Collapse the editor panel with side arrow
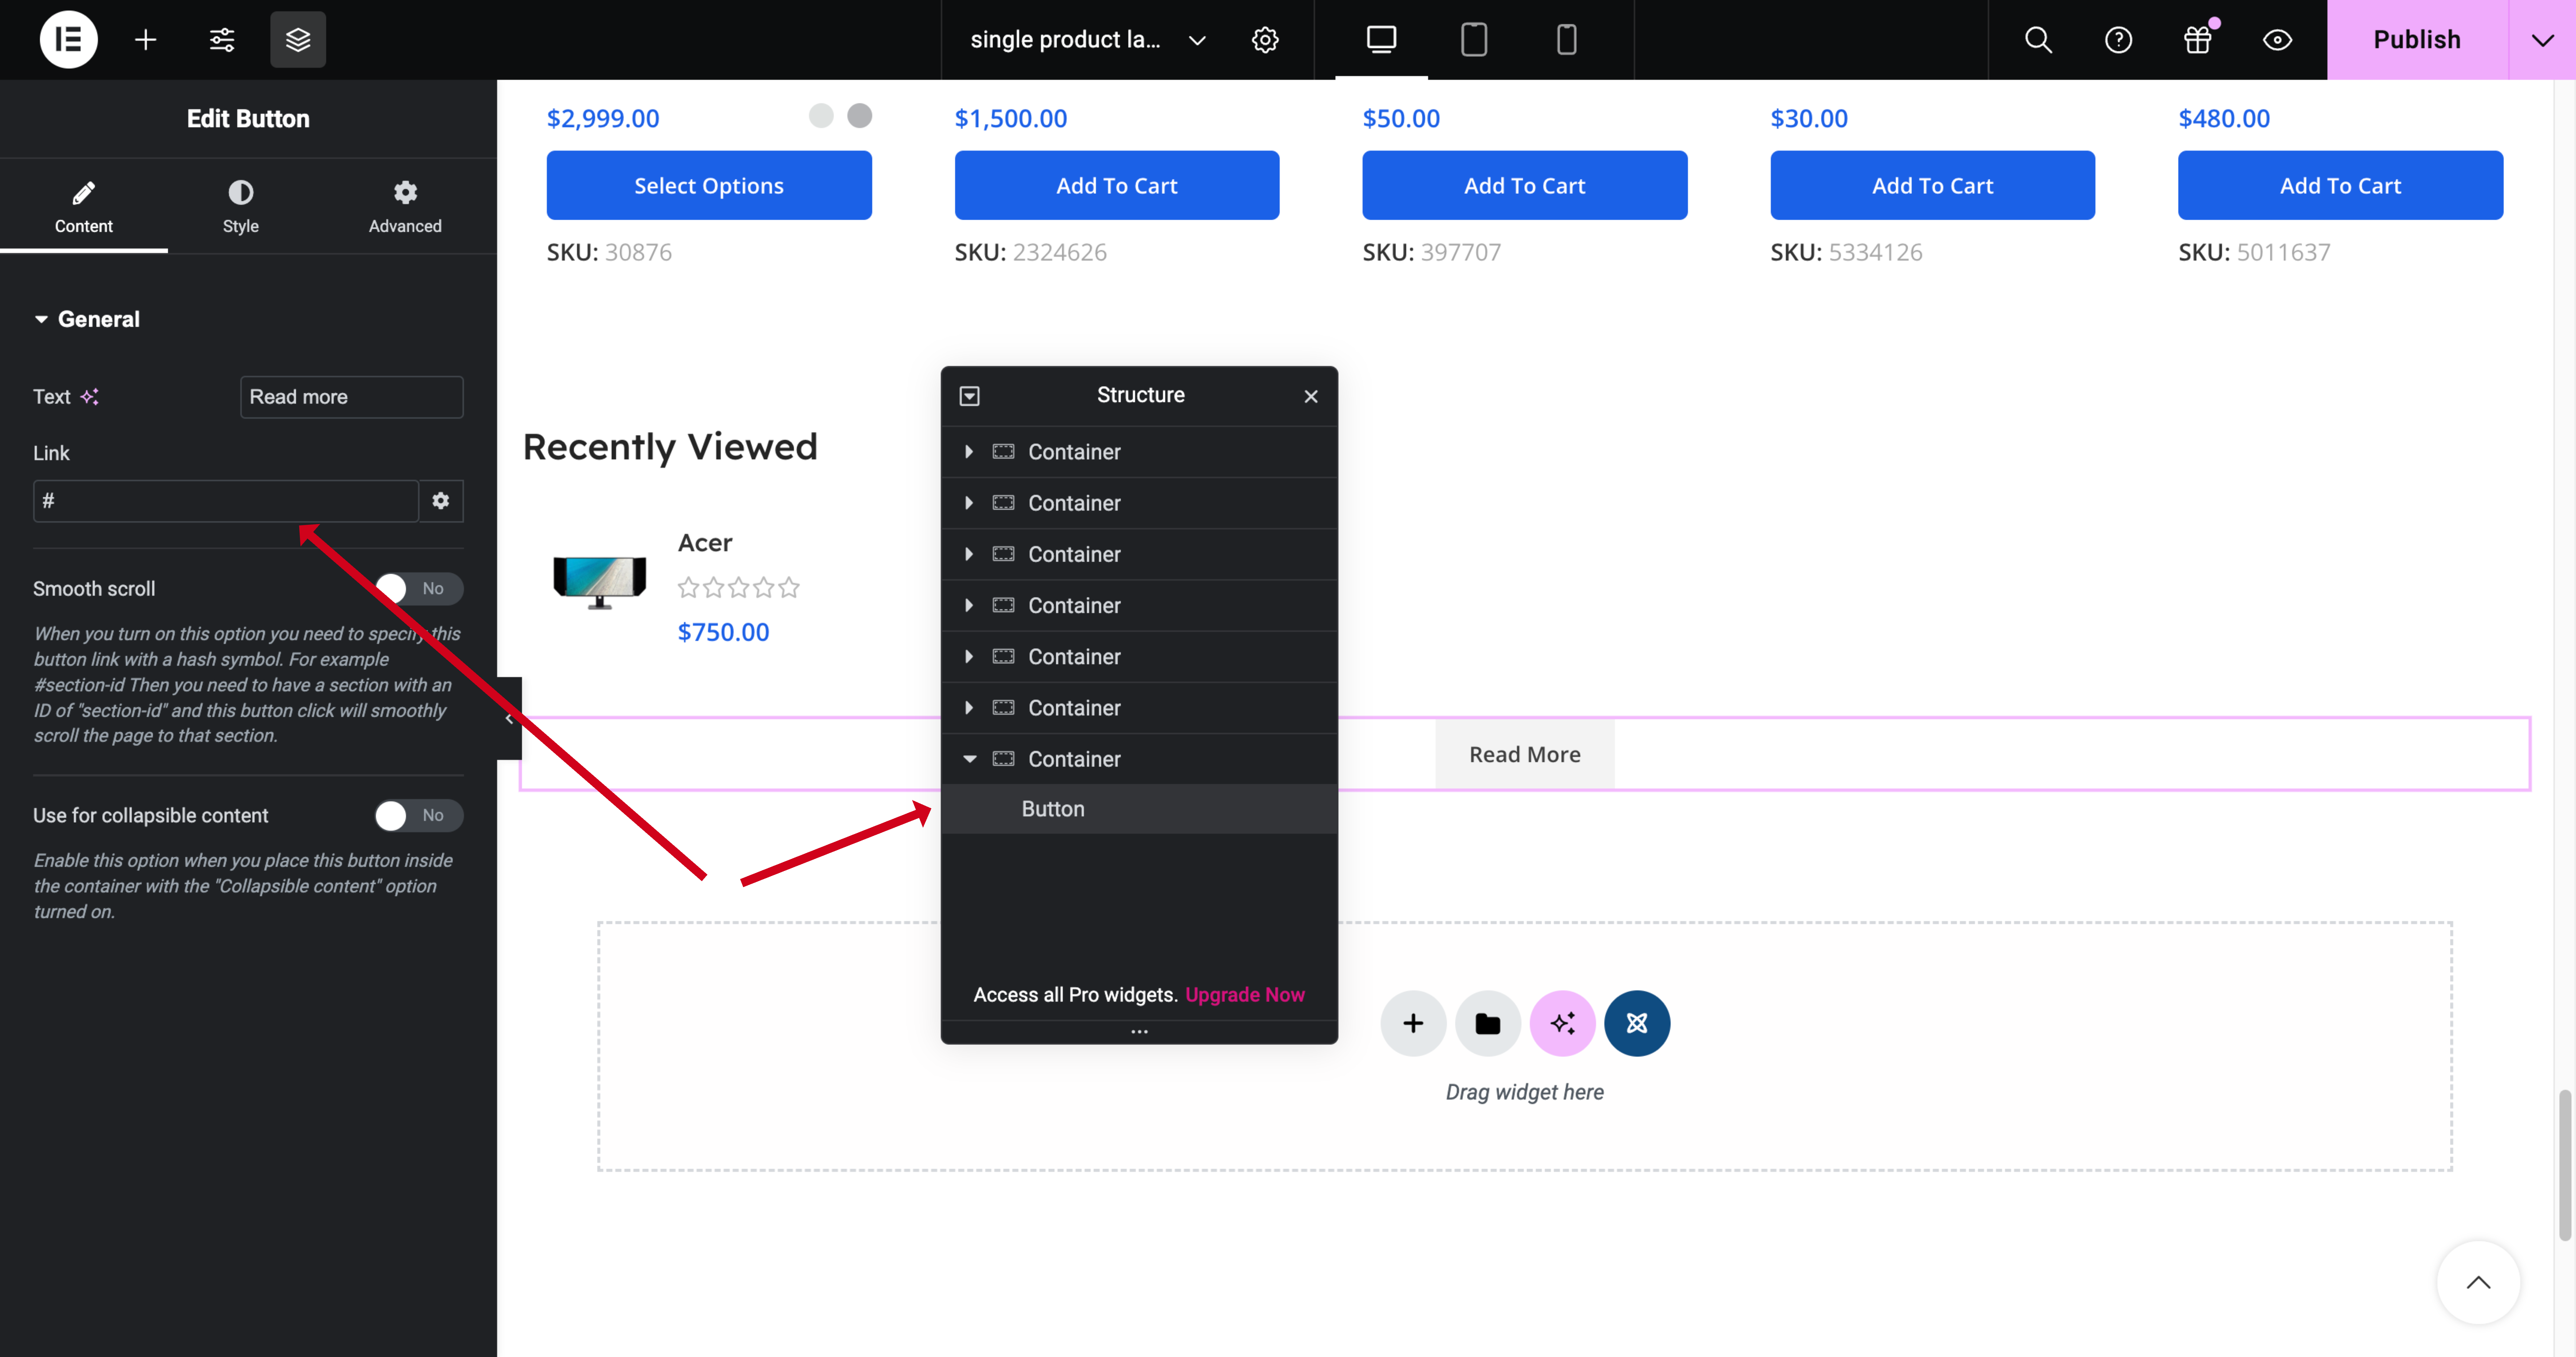 pyautogui.click(x=509, y=718)
